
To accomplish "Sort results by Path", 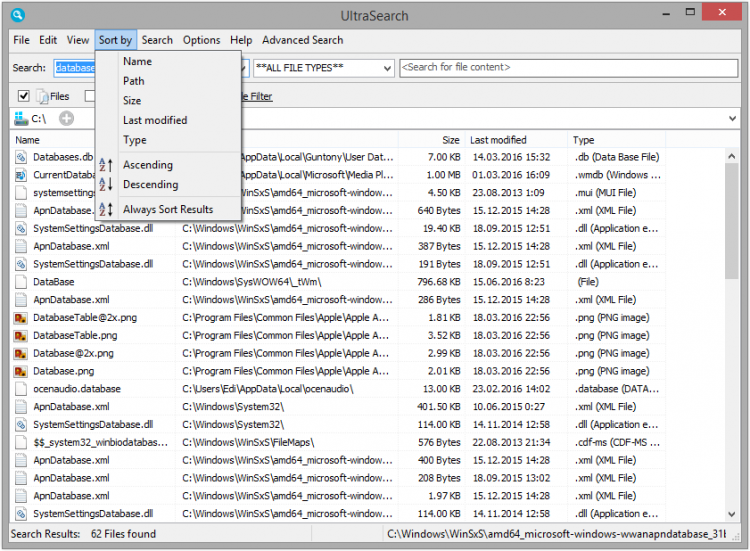I will tap(168, 81).
